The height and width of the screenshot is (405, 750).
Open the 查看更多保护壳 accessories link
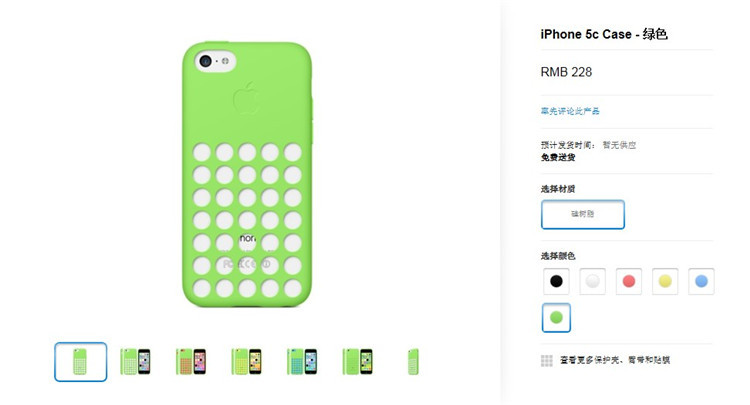point(615,360)
